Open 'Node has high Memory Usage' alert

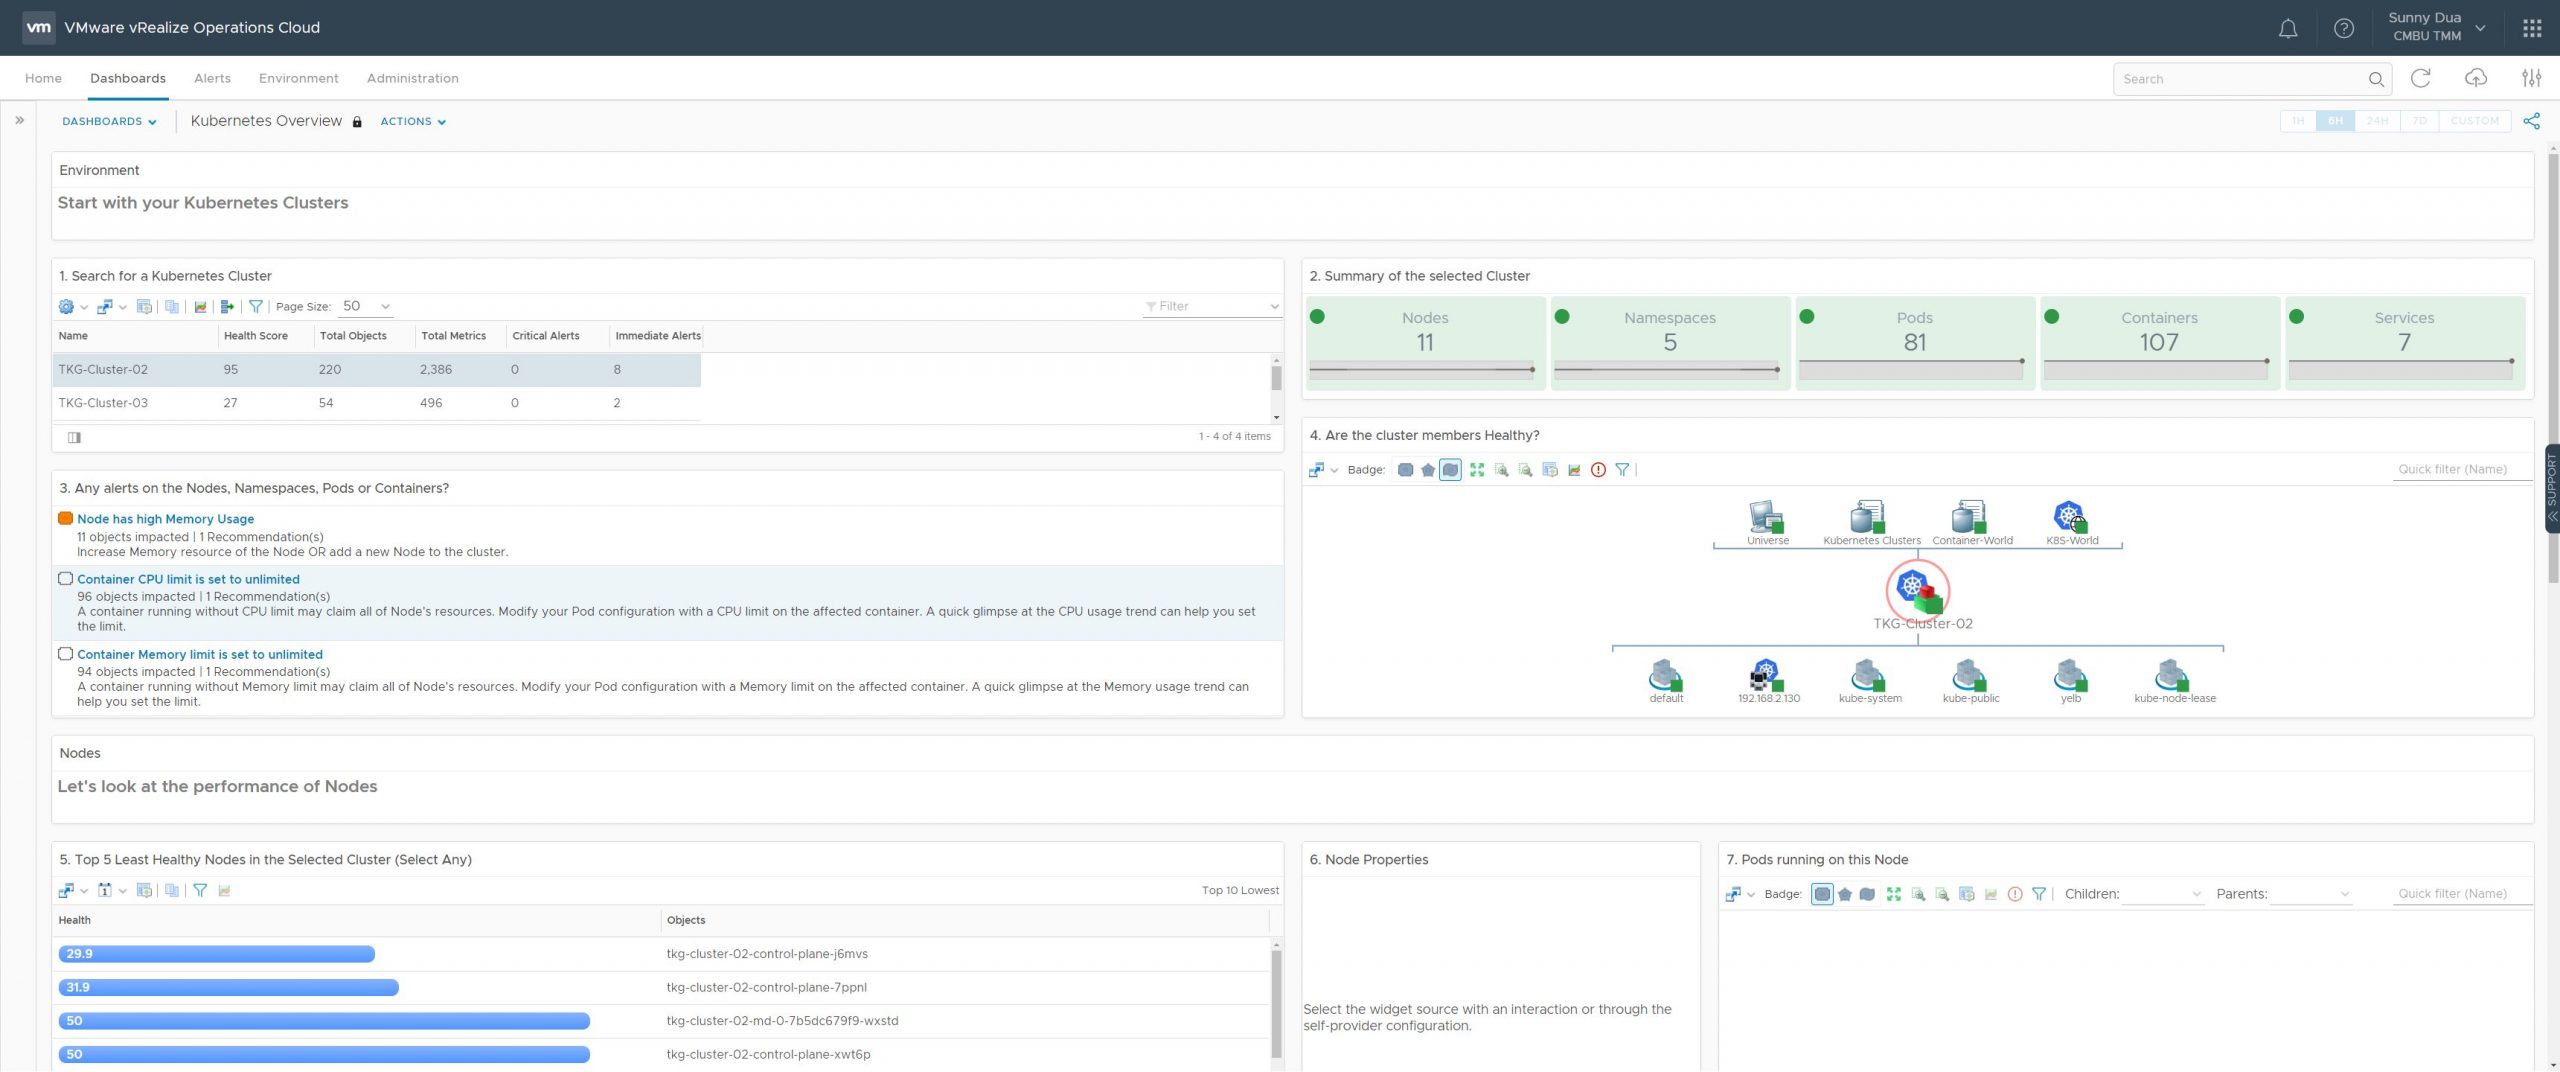click(x=165, y=519)
